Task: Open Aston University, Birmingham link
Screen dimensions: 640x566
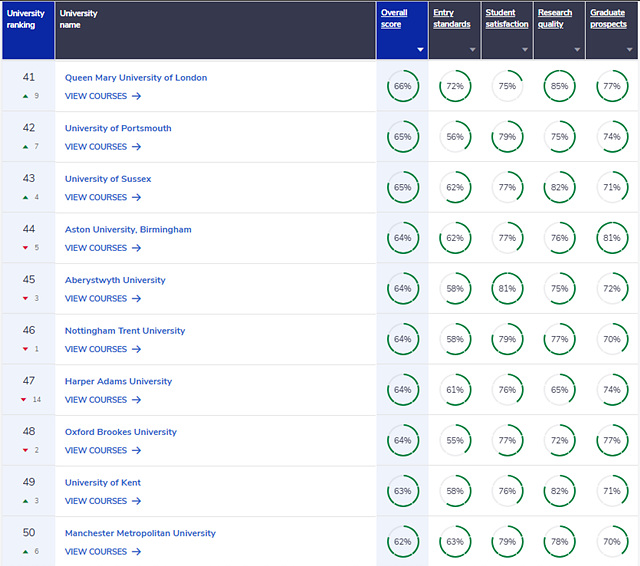Action: pos(128,229)
